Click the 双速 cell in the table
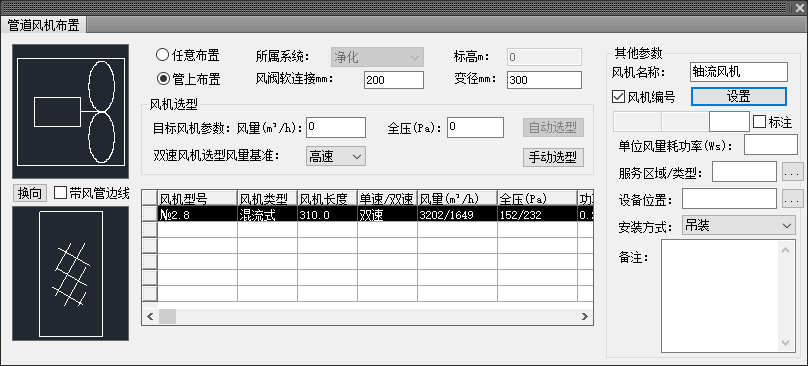 point(388,214)
